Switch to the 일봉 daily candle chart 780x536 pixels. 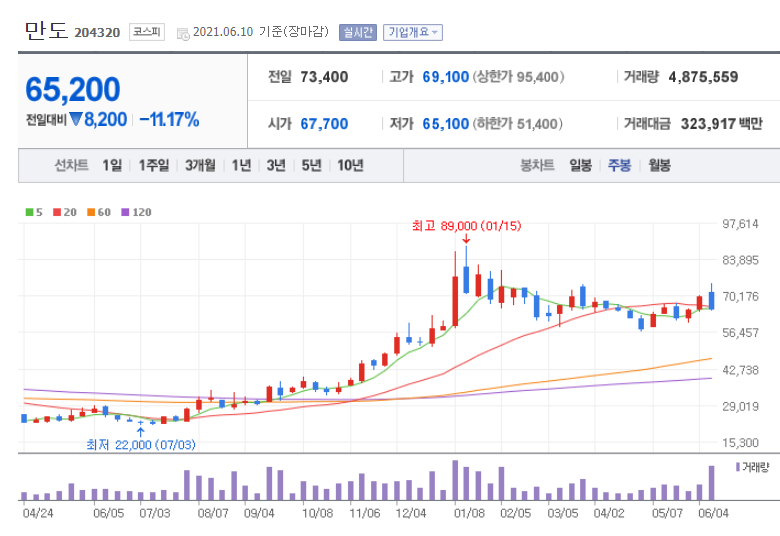tap(581, 165)
